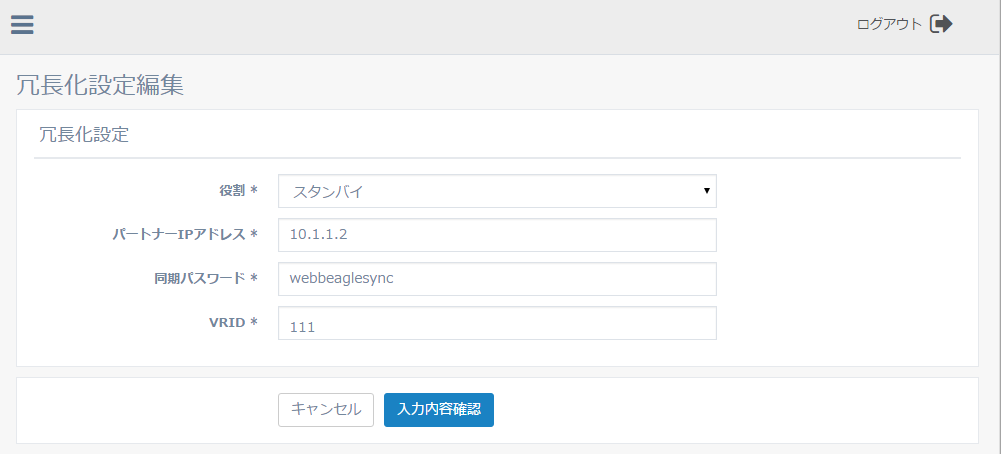Click the 同期パスワード label text
Viewport: 1001px width, 454px height.
coord(192,278)
